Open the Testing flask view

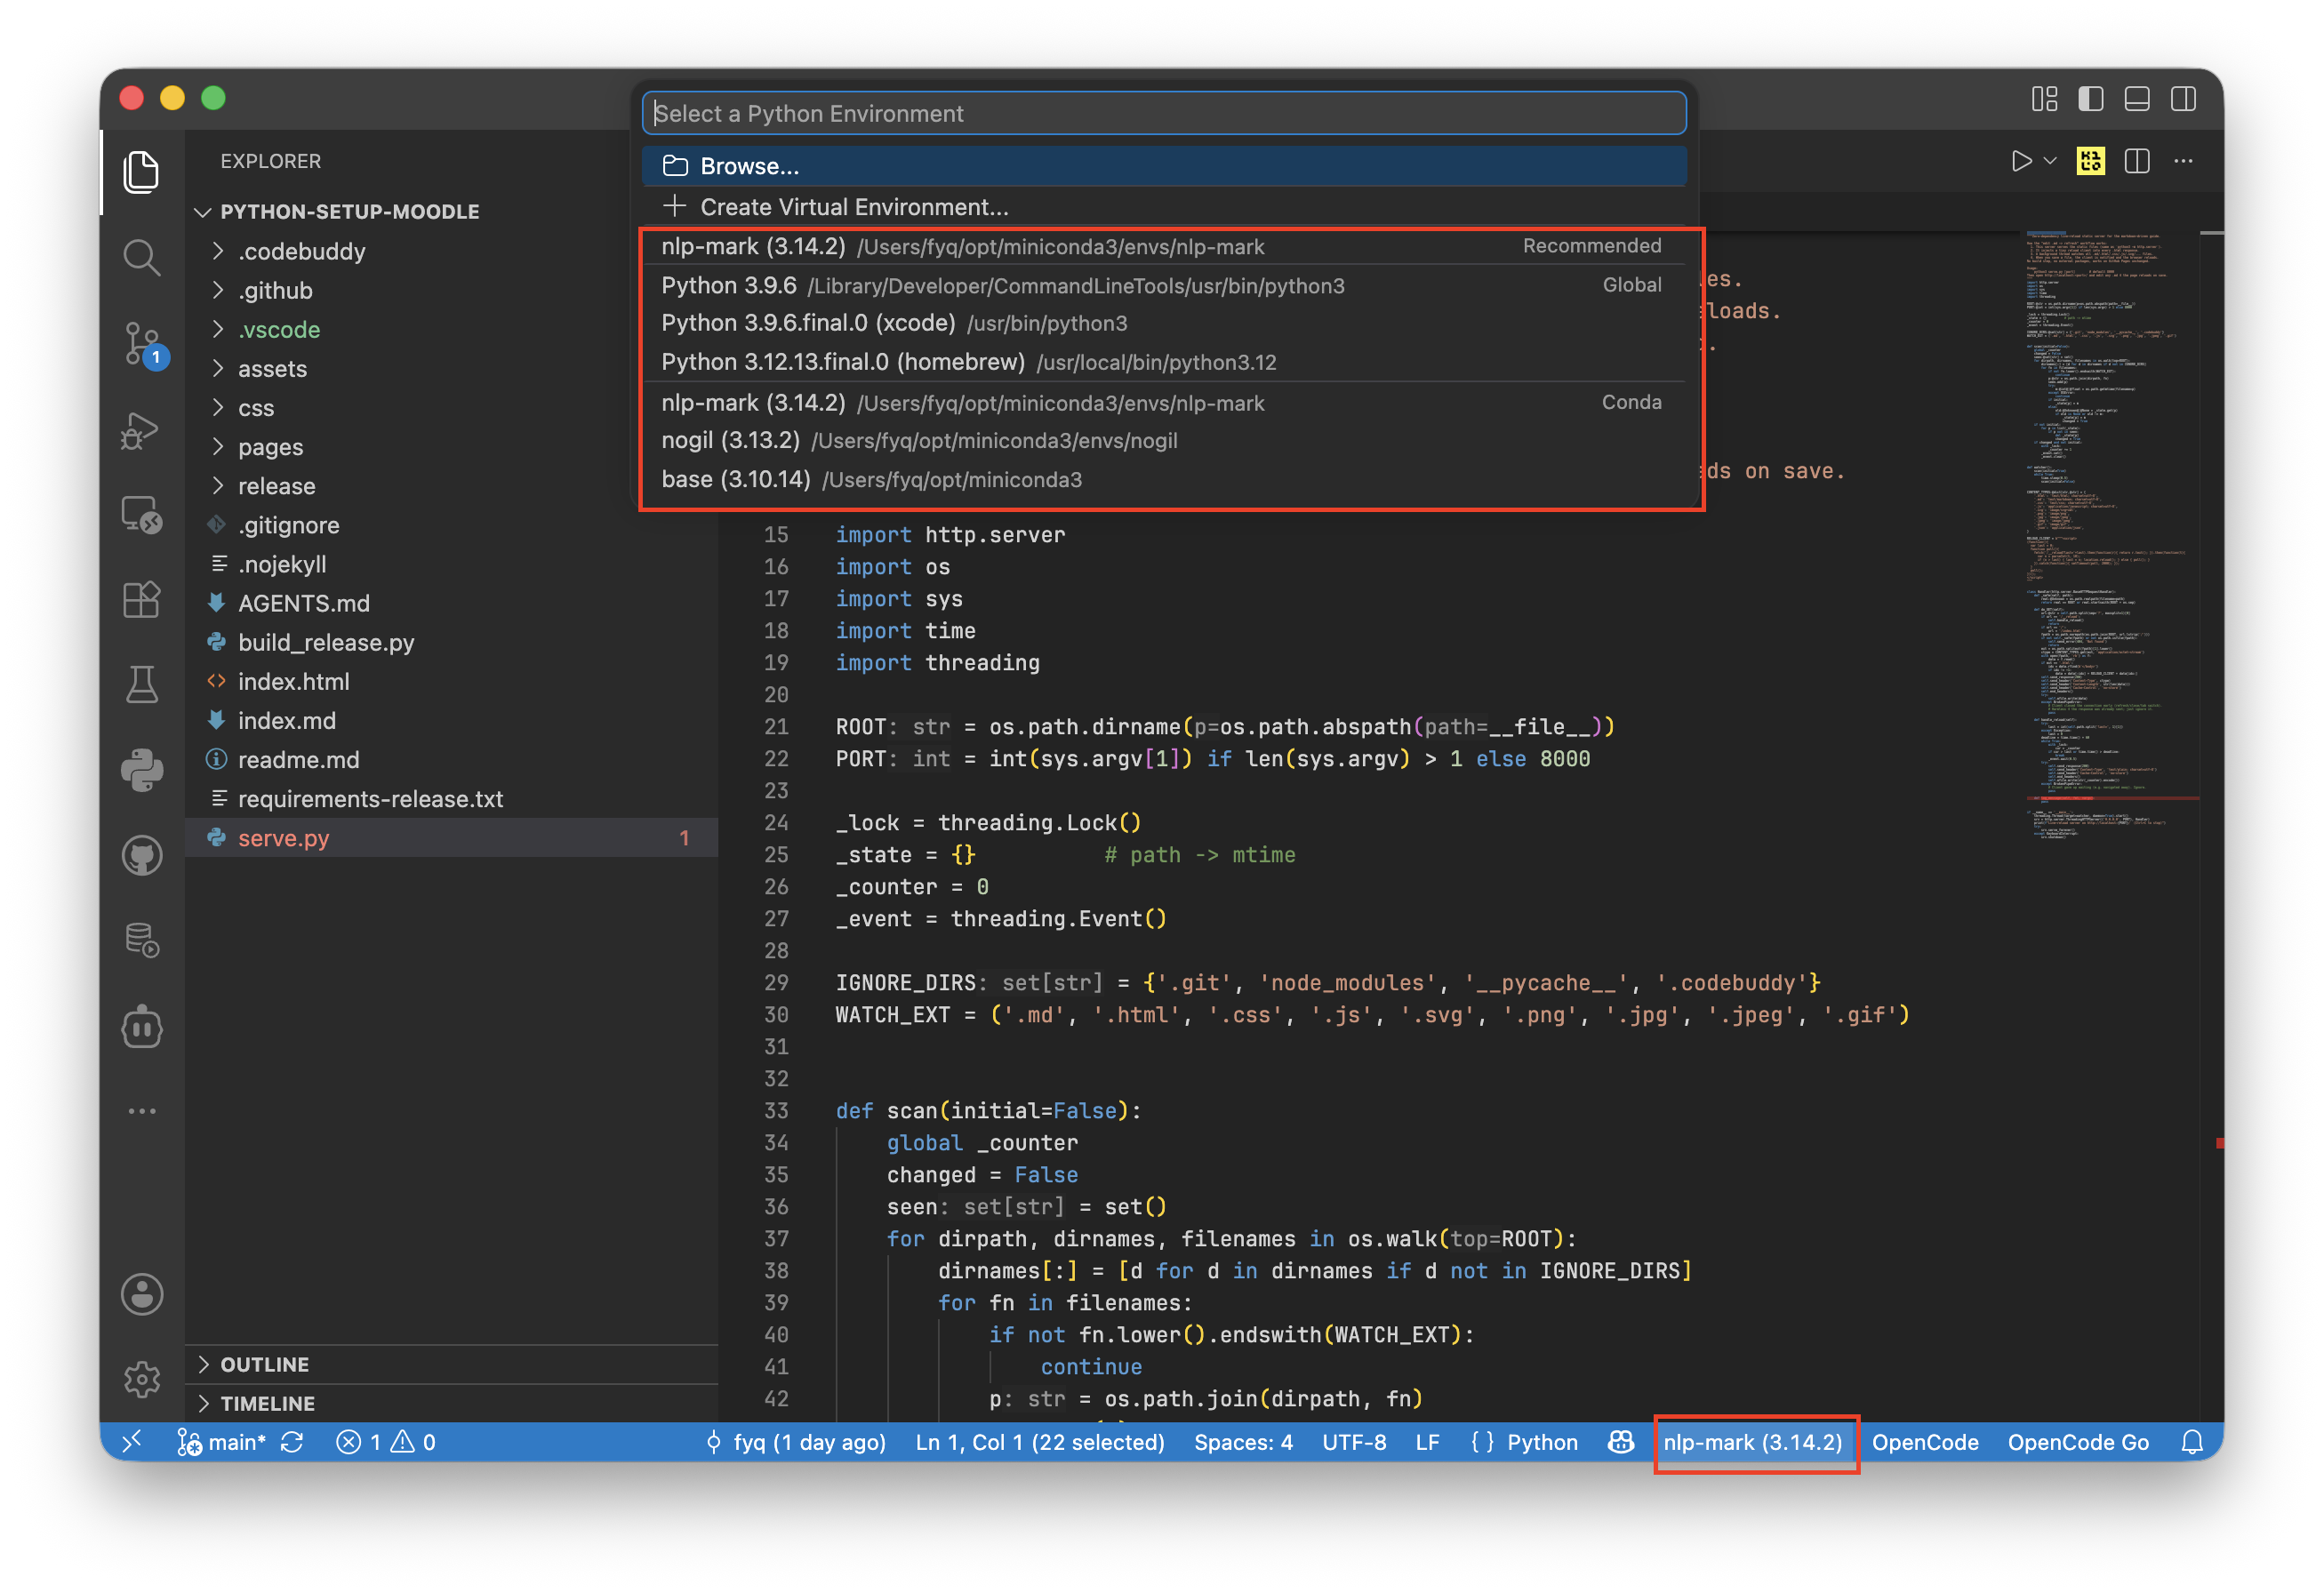pos(141,685)
